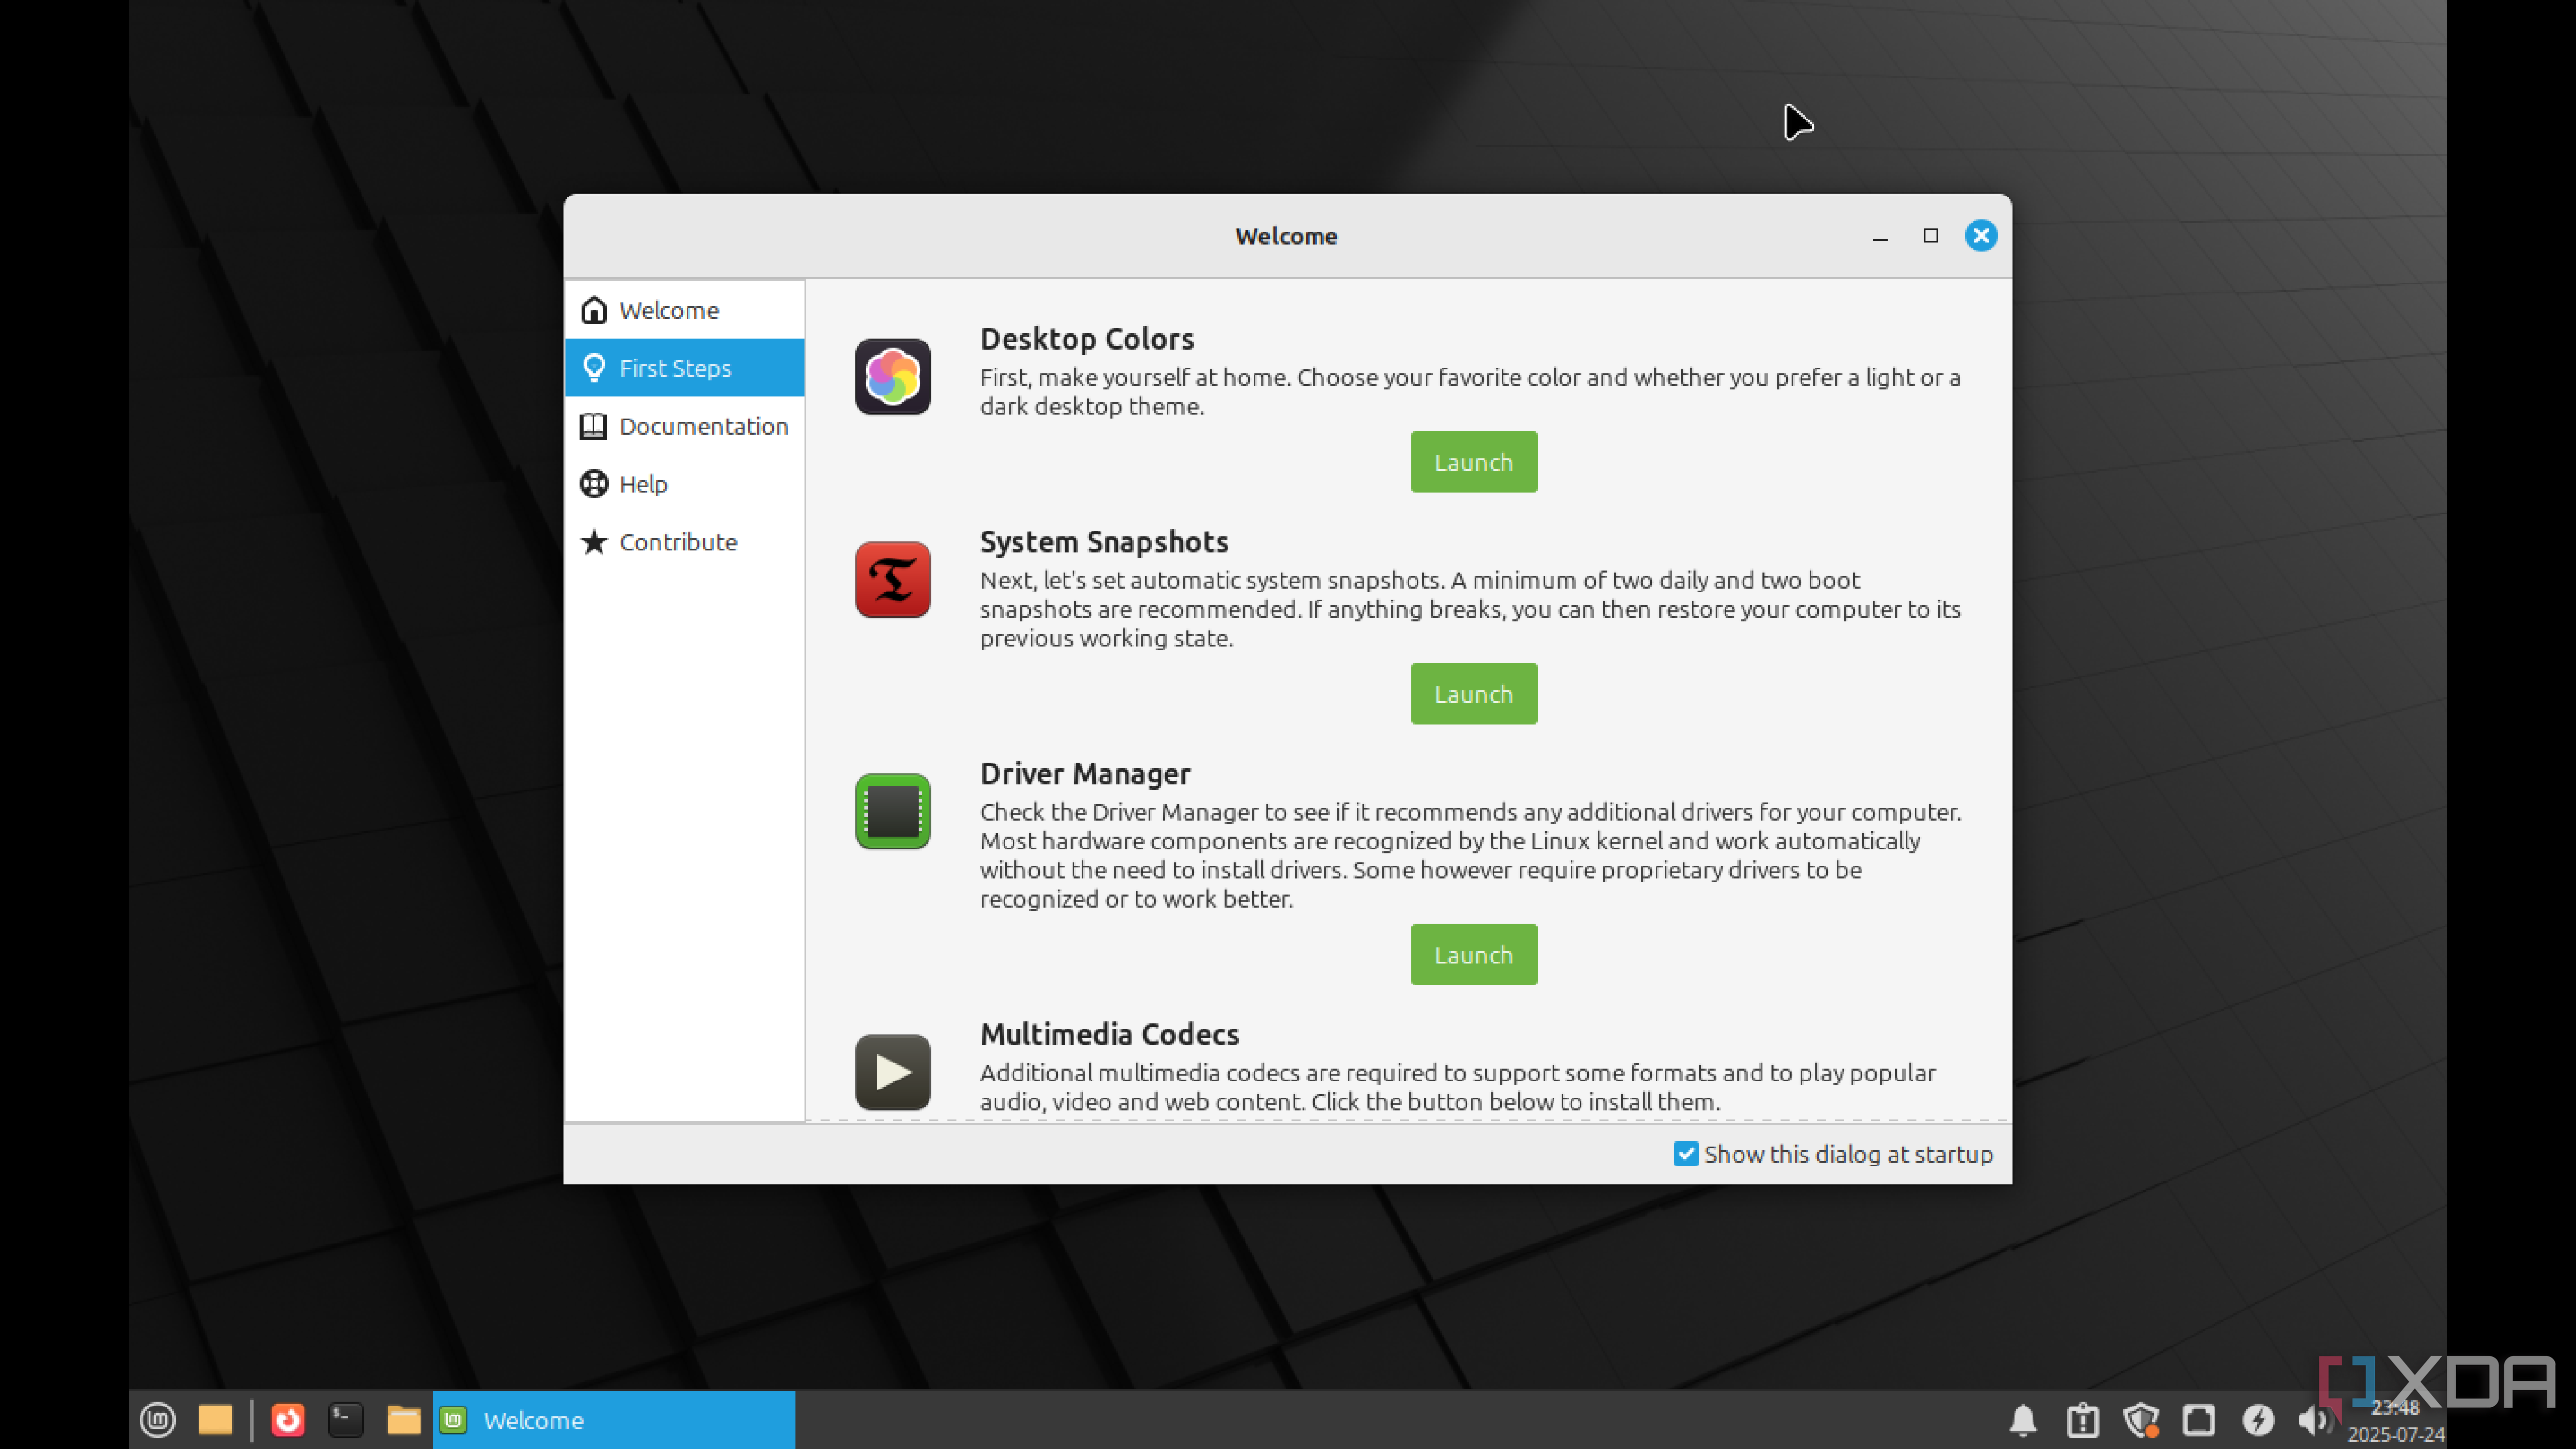The height and width of the screenshot is (1449, 2576).
Task: Launch the Driver Manager
Action: point(1473,955)
